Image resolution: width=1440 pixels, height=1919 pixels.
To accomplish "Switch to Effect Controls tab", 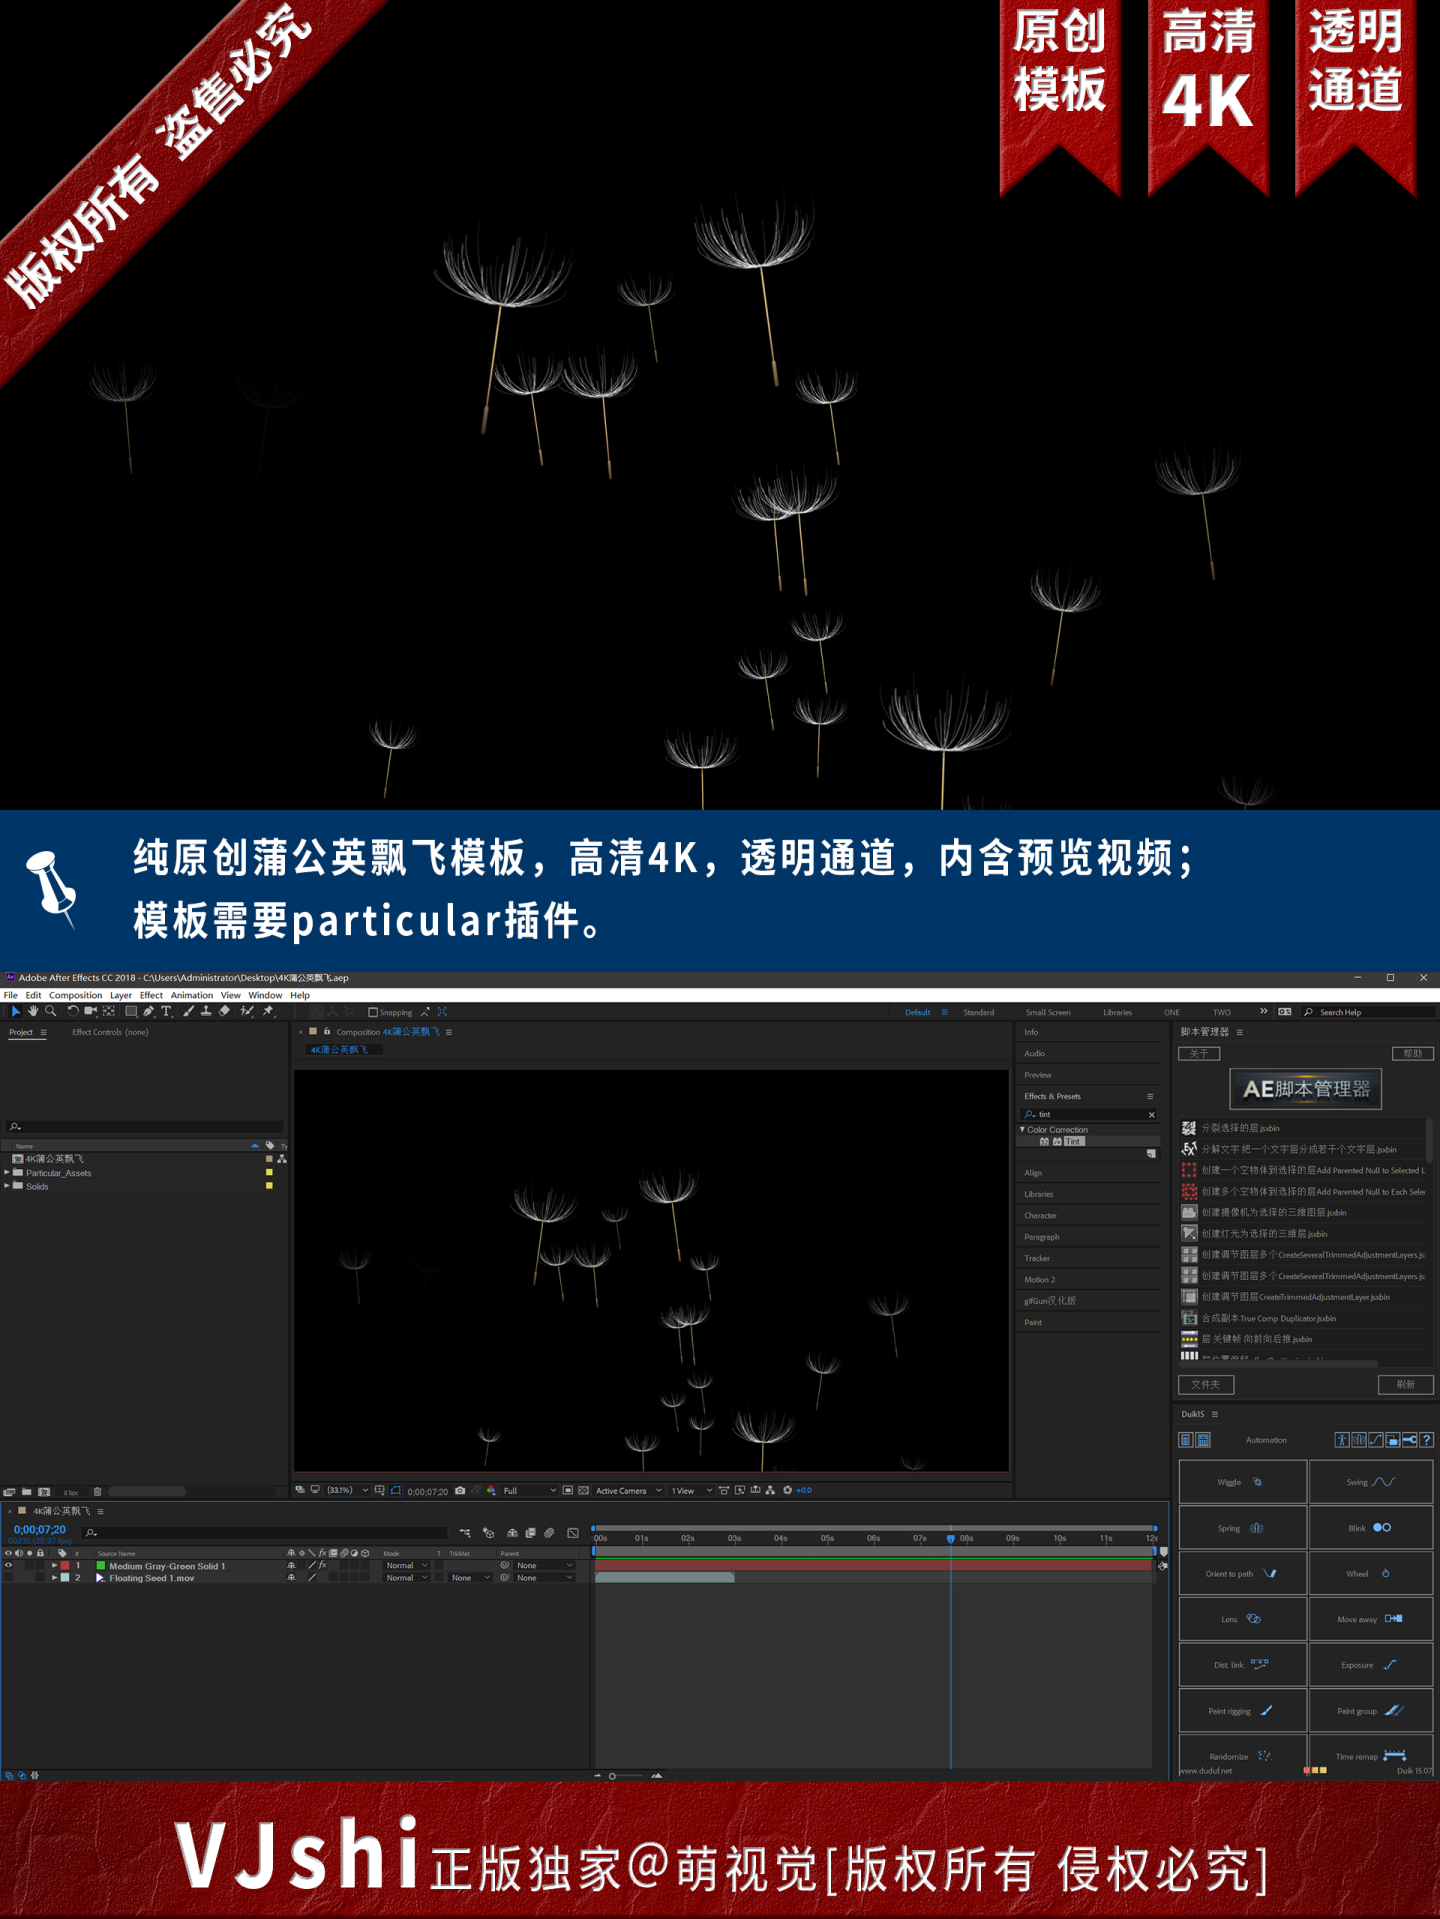I will tap(110, 1032).
